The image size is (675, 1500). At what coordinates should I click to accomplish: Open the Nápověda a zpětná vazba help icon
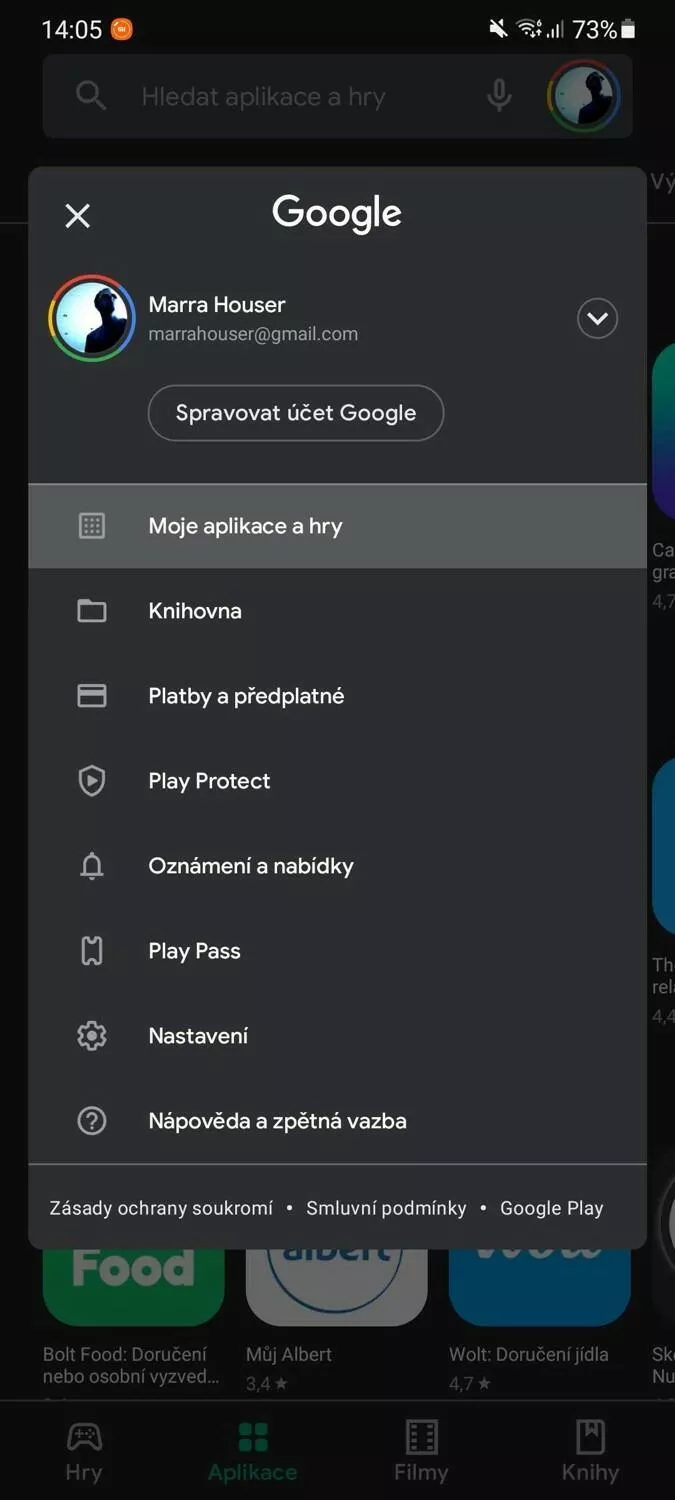(92, 1121)
